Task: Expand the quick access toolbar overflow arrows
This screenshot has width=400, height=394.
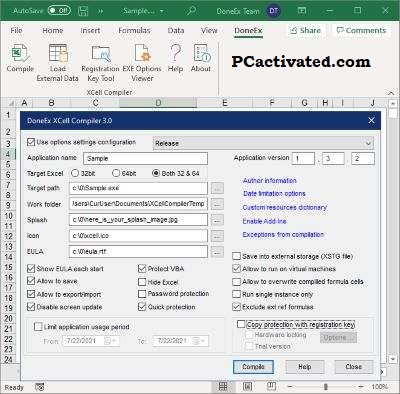Action: (x=100, y=11)
